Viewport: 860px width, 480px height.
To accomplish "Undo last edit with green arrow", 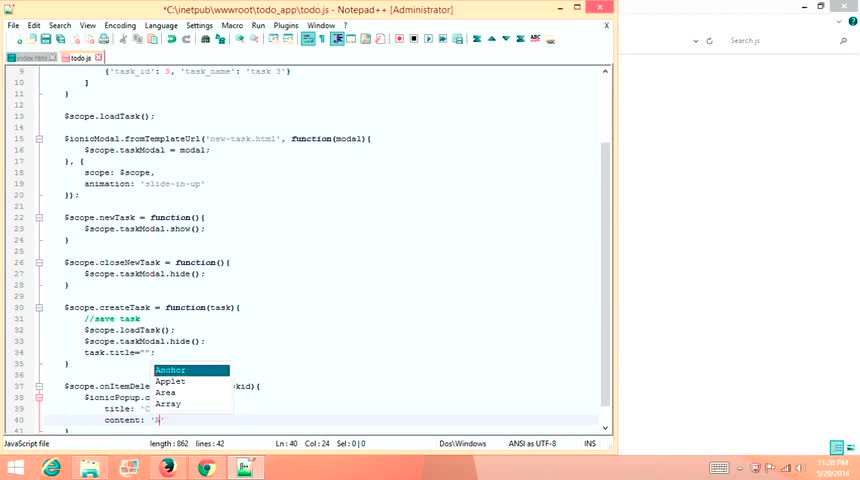I will click(172, 39).
